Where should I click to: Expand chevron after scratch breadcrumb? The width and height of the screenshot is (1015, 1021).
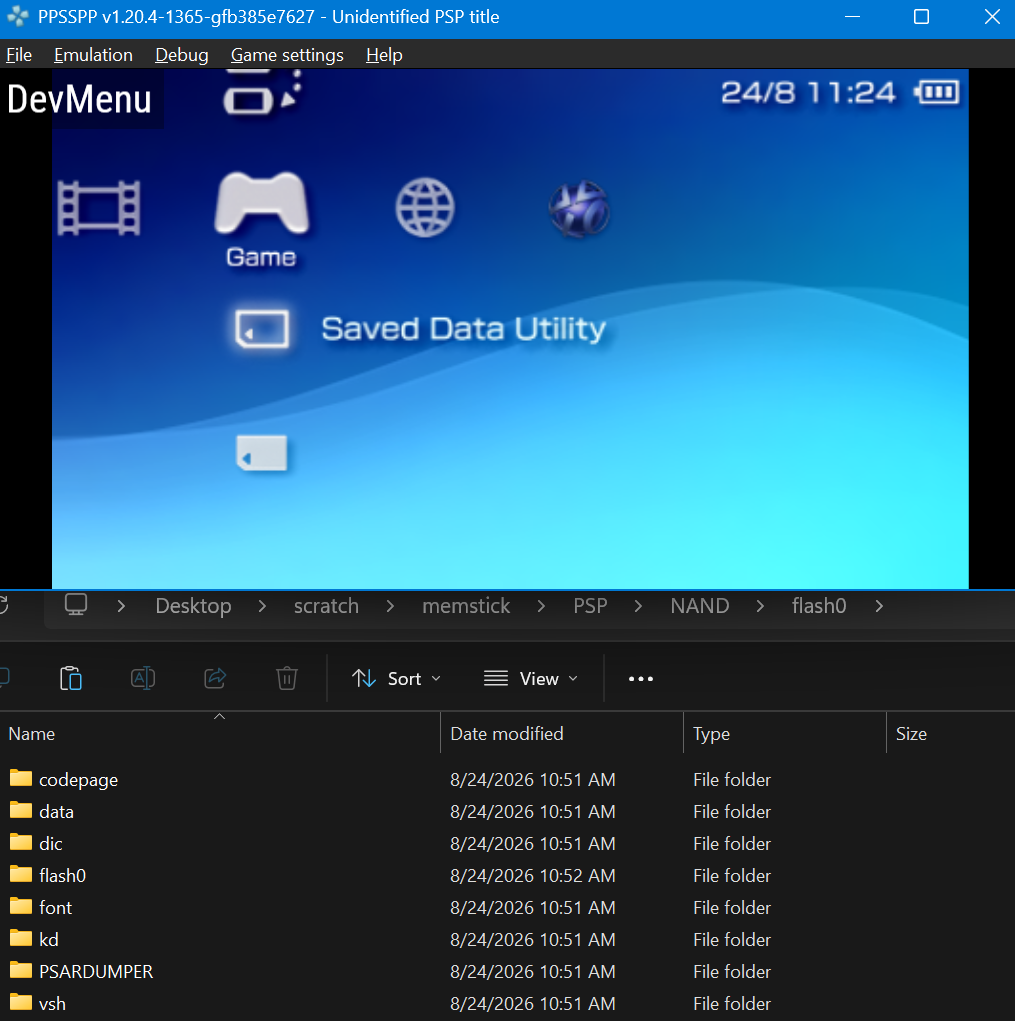point(390,606)
